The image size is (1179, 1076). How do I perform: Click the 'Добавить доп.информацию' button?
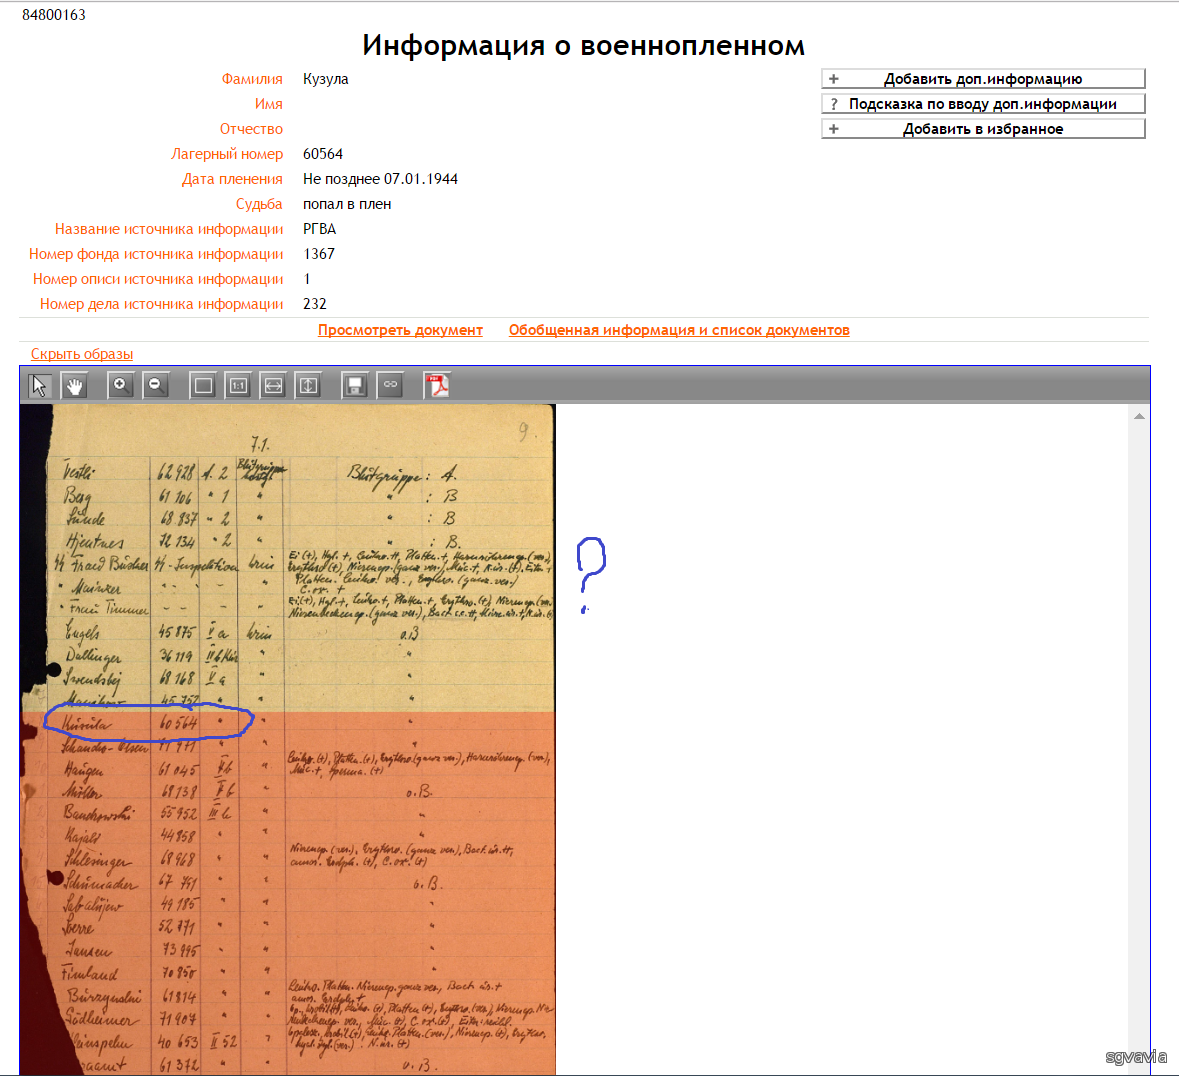click(x=984, y=79)
